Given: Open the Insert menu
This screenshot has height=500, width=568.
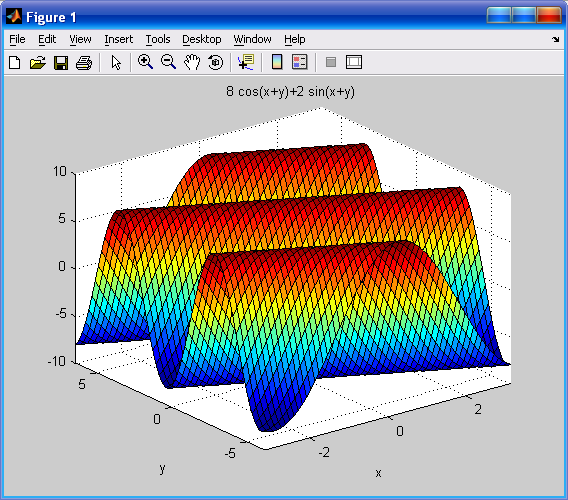Looking at the screenshot, I should (118, 39).
